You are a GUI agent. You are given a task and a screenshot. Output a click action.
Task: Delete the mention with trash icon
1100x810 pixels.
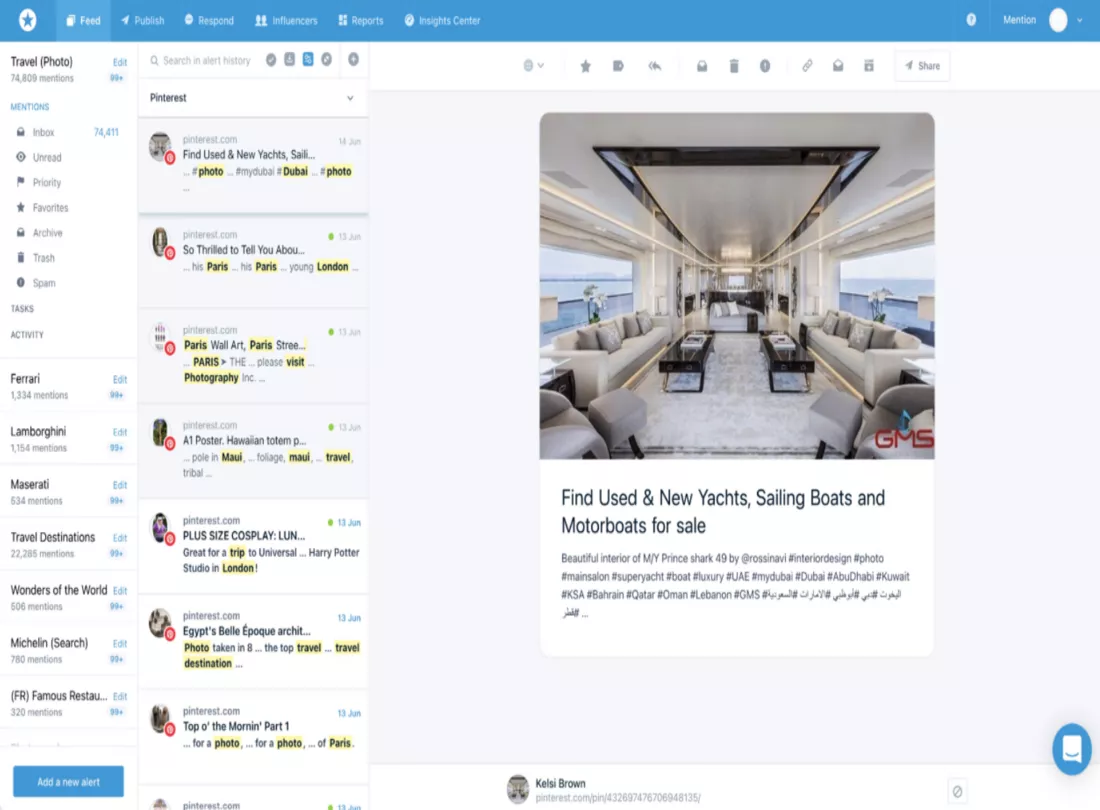click(734, 66)
